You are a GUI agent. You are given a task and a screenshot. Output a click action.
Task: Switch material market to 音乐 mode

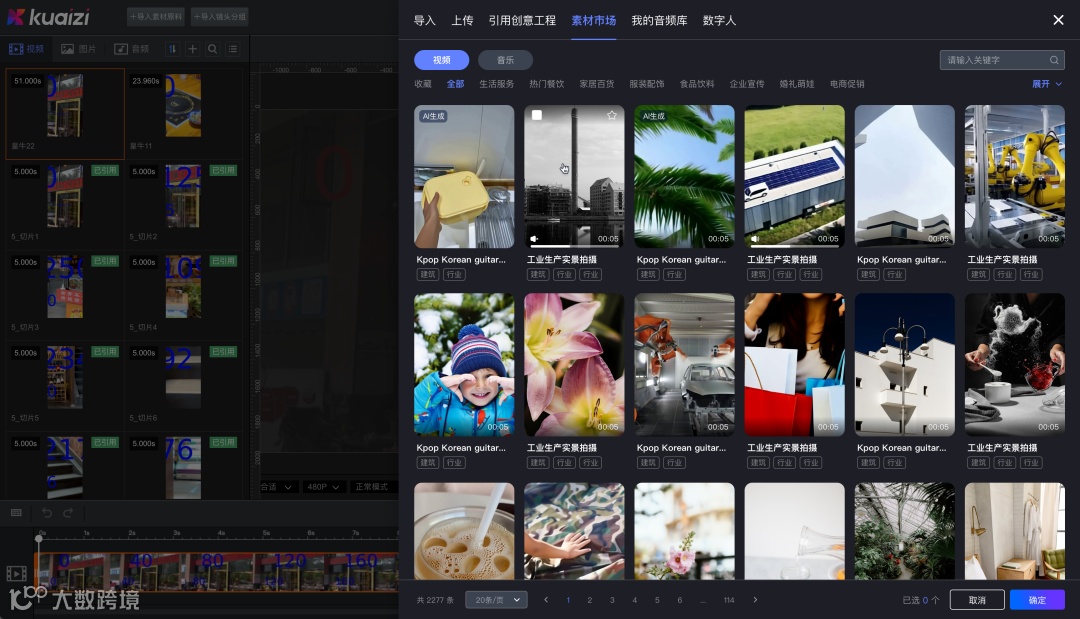[x=505, y=60]
